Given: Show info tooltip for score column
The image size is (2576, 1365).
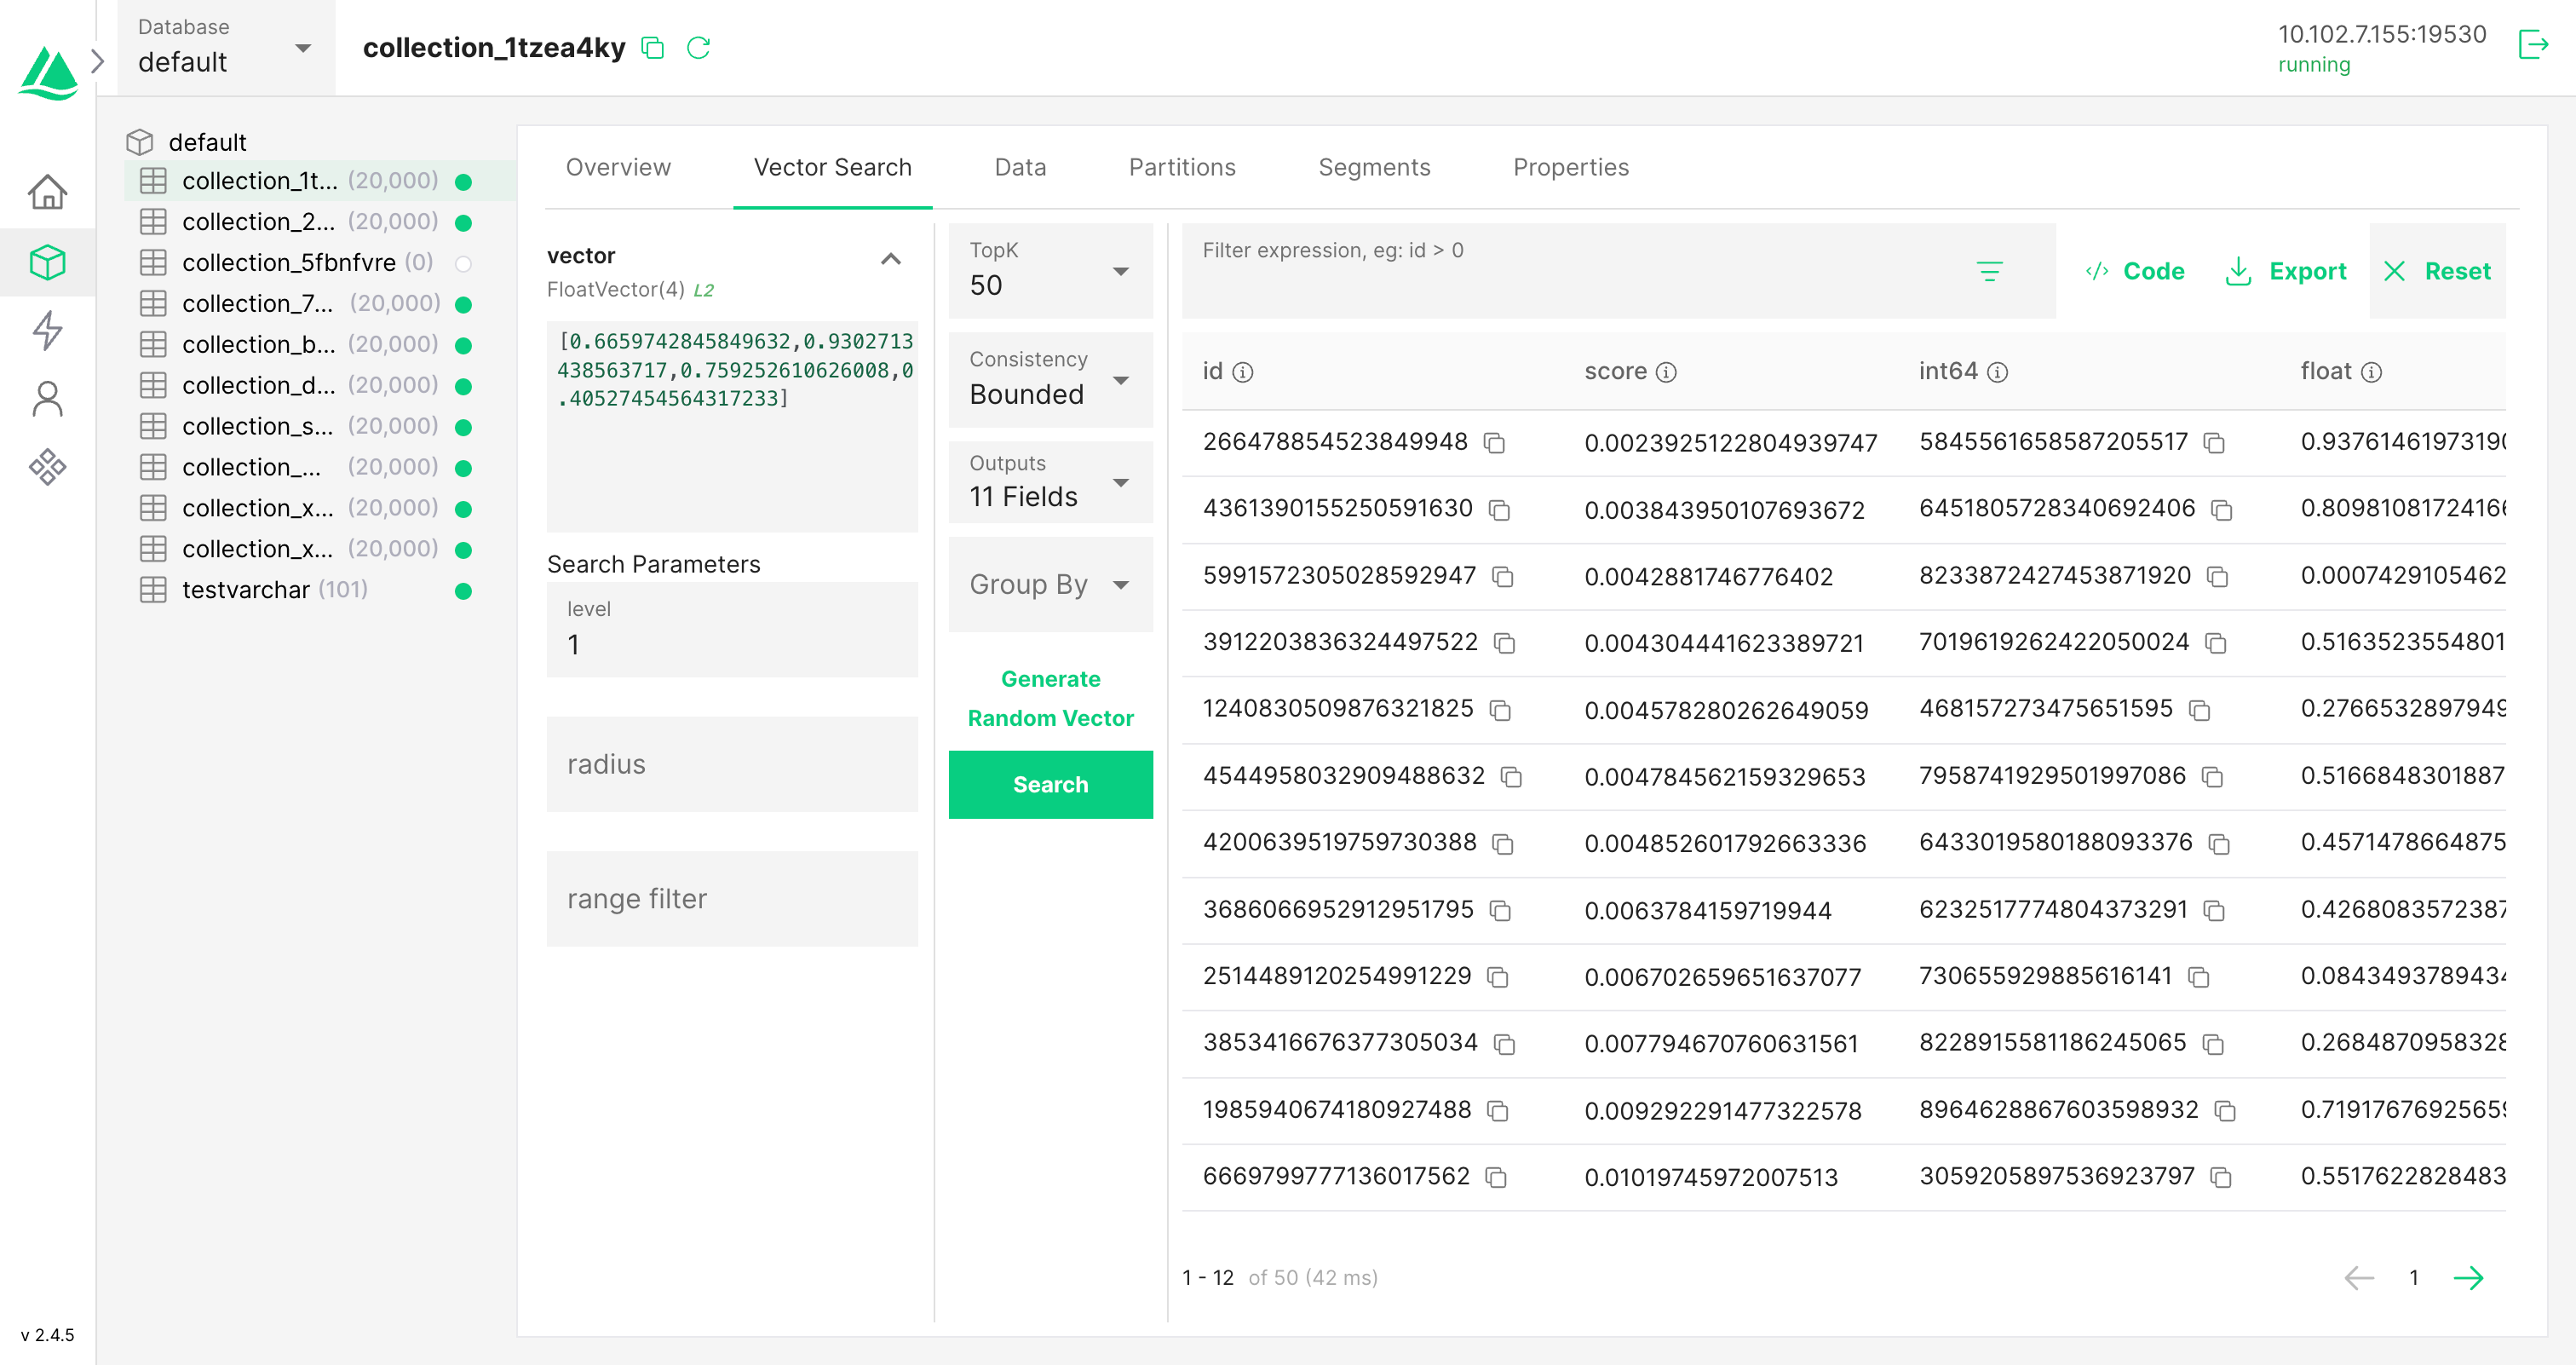Looking at the screenshot, I should tap(1666, 373).
